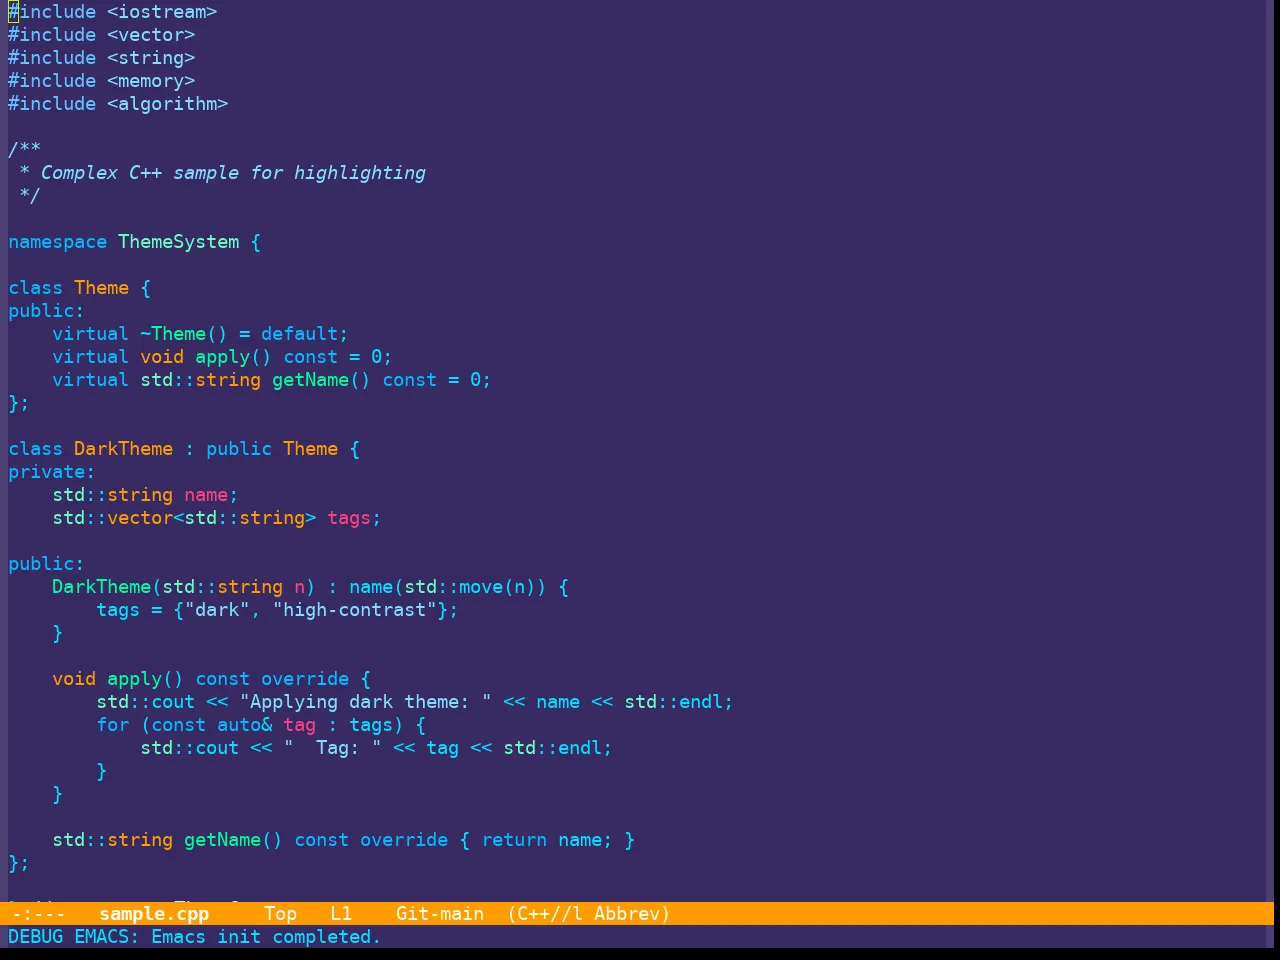Click the 'class Theme {' declaration line
Viewport: 1280px width, 960px height.
click(x=80, y=288)
